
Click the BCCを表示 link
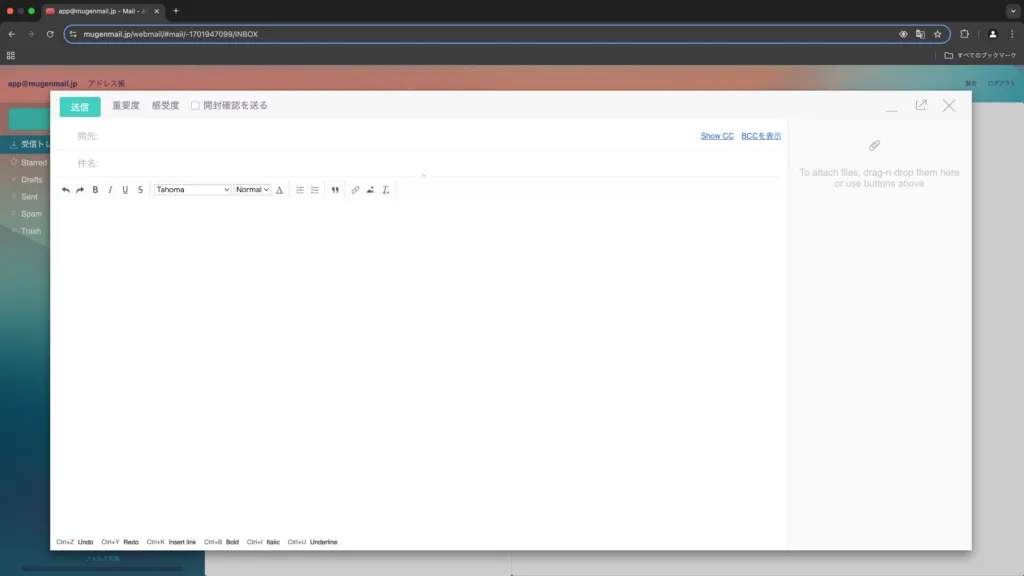click(x=761, y=136)
